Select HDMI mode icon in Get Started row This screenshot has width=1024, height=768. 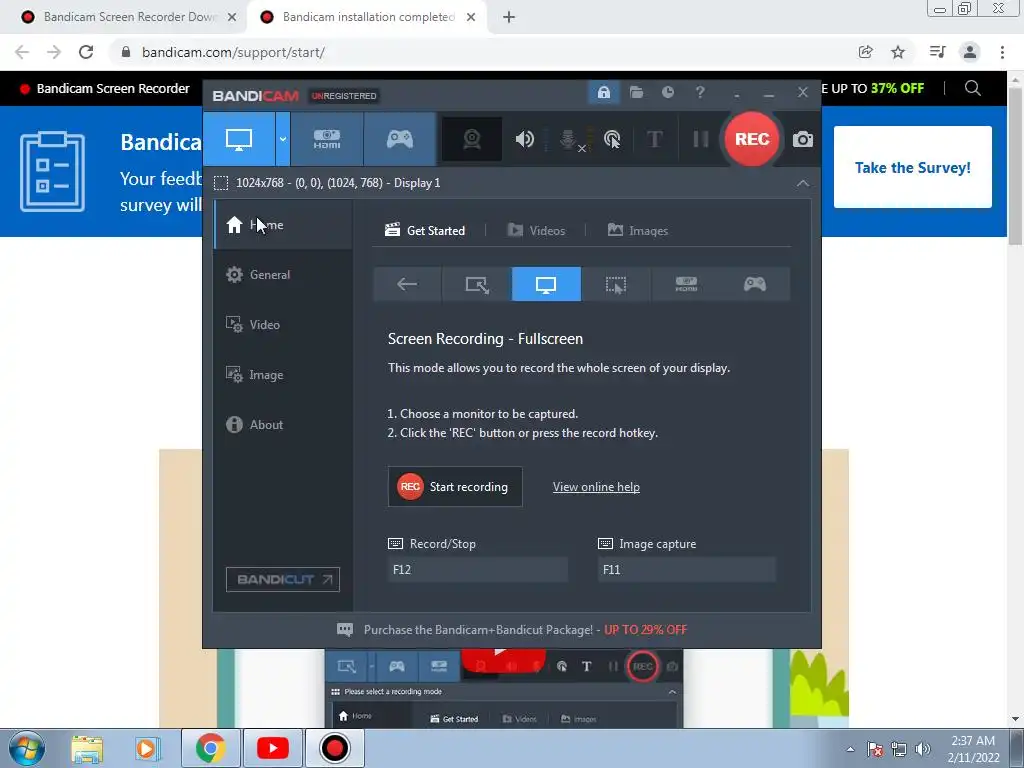[x=686, y=284]
